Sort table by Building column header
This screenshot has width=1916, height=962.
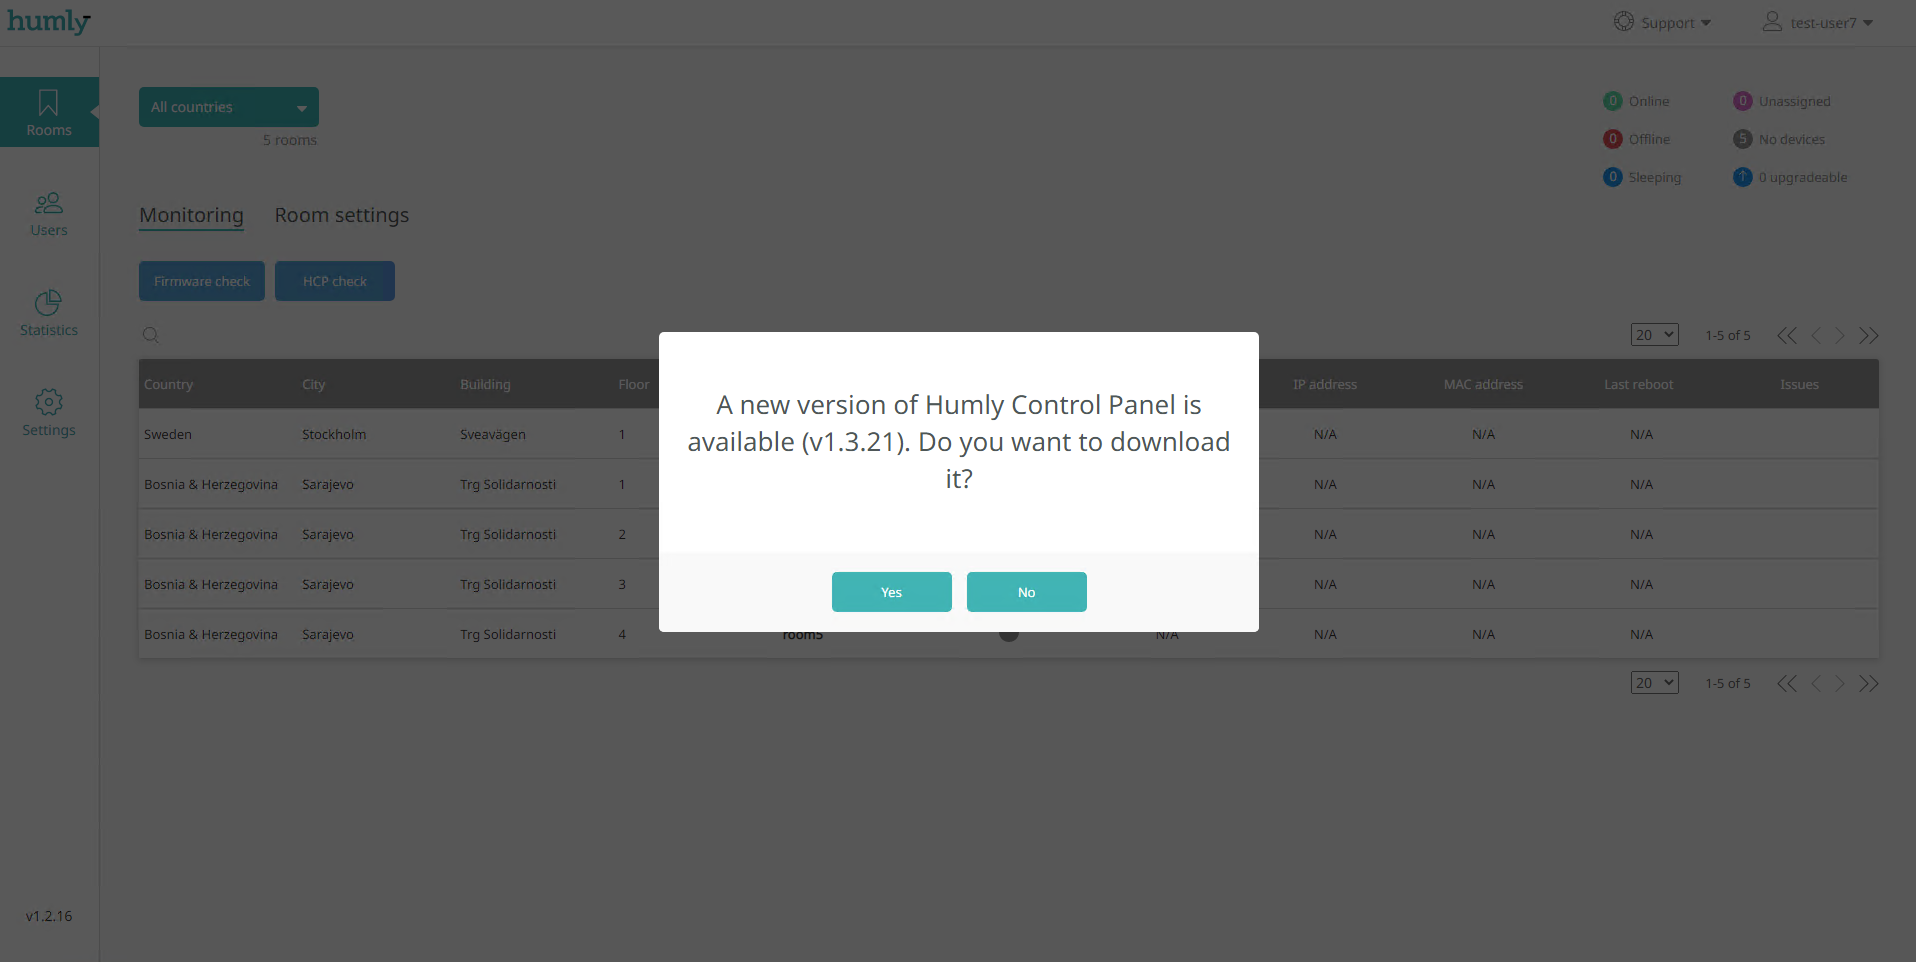[x=485, y=384]
